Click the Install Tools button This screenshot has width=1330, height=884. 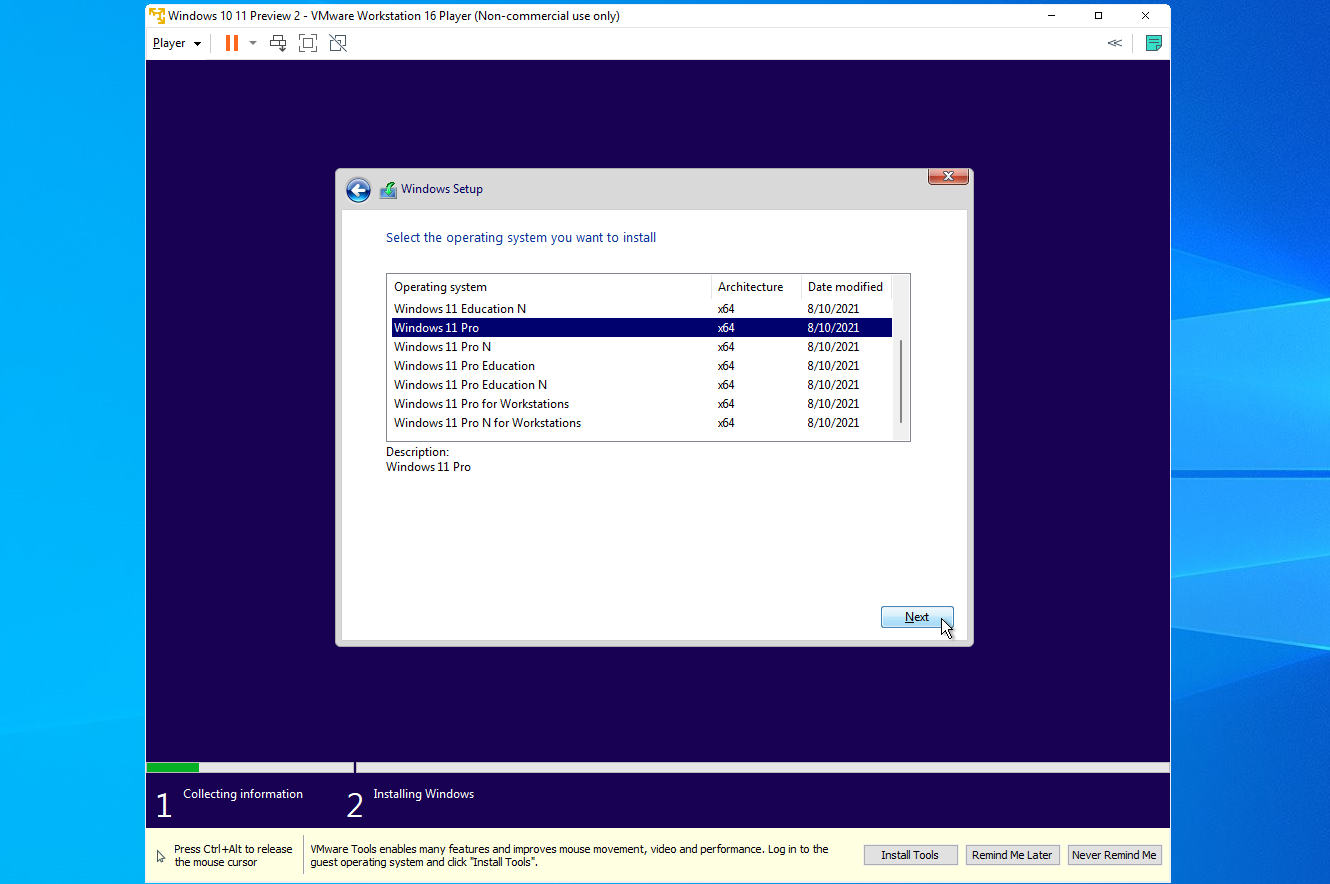coord(910,855)
